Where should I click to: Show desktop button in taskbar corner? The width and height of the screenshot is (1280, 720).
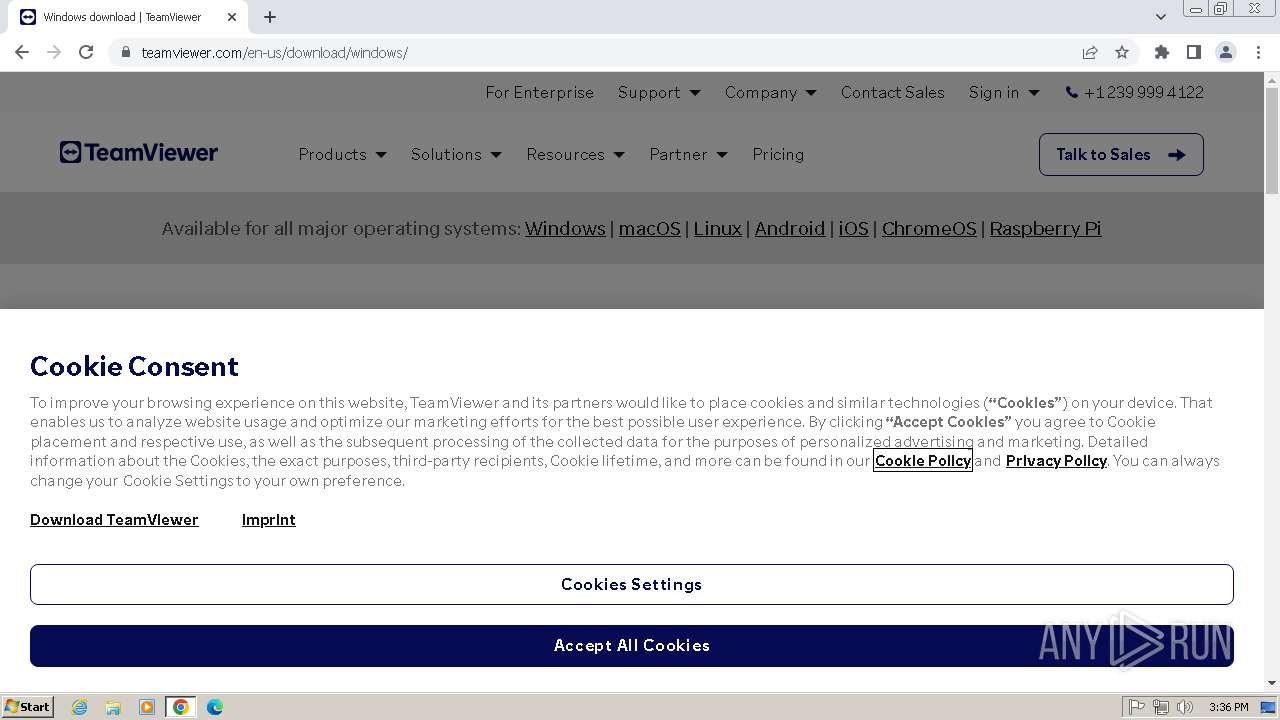1268,707
